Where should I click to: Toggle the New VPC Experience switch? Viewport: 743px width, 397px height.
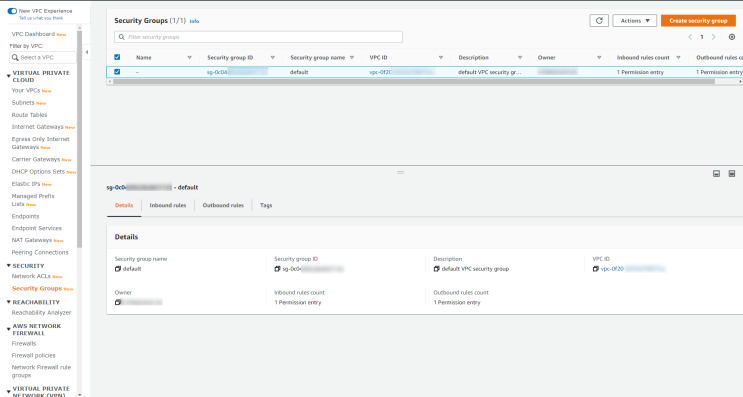12,11
